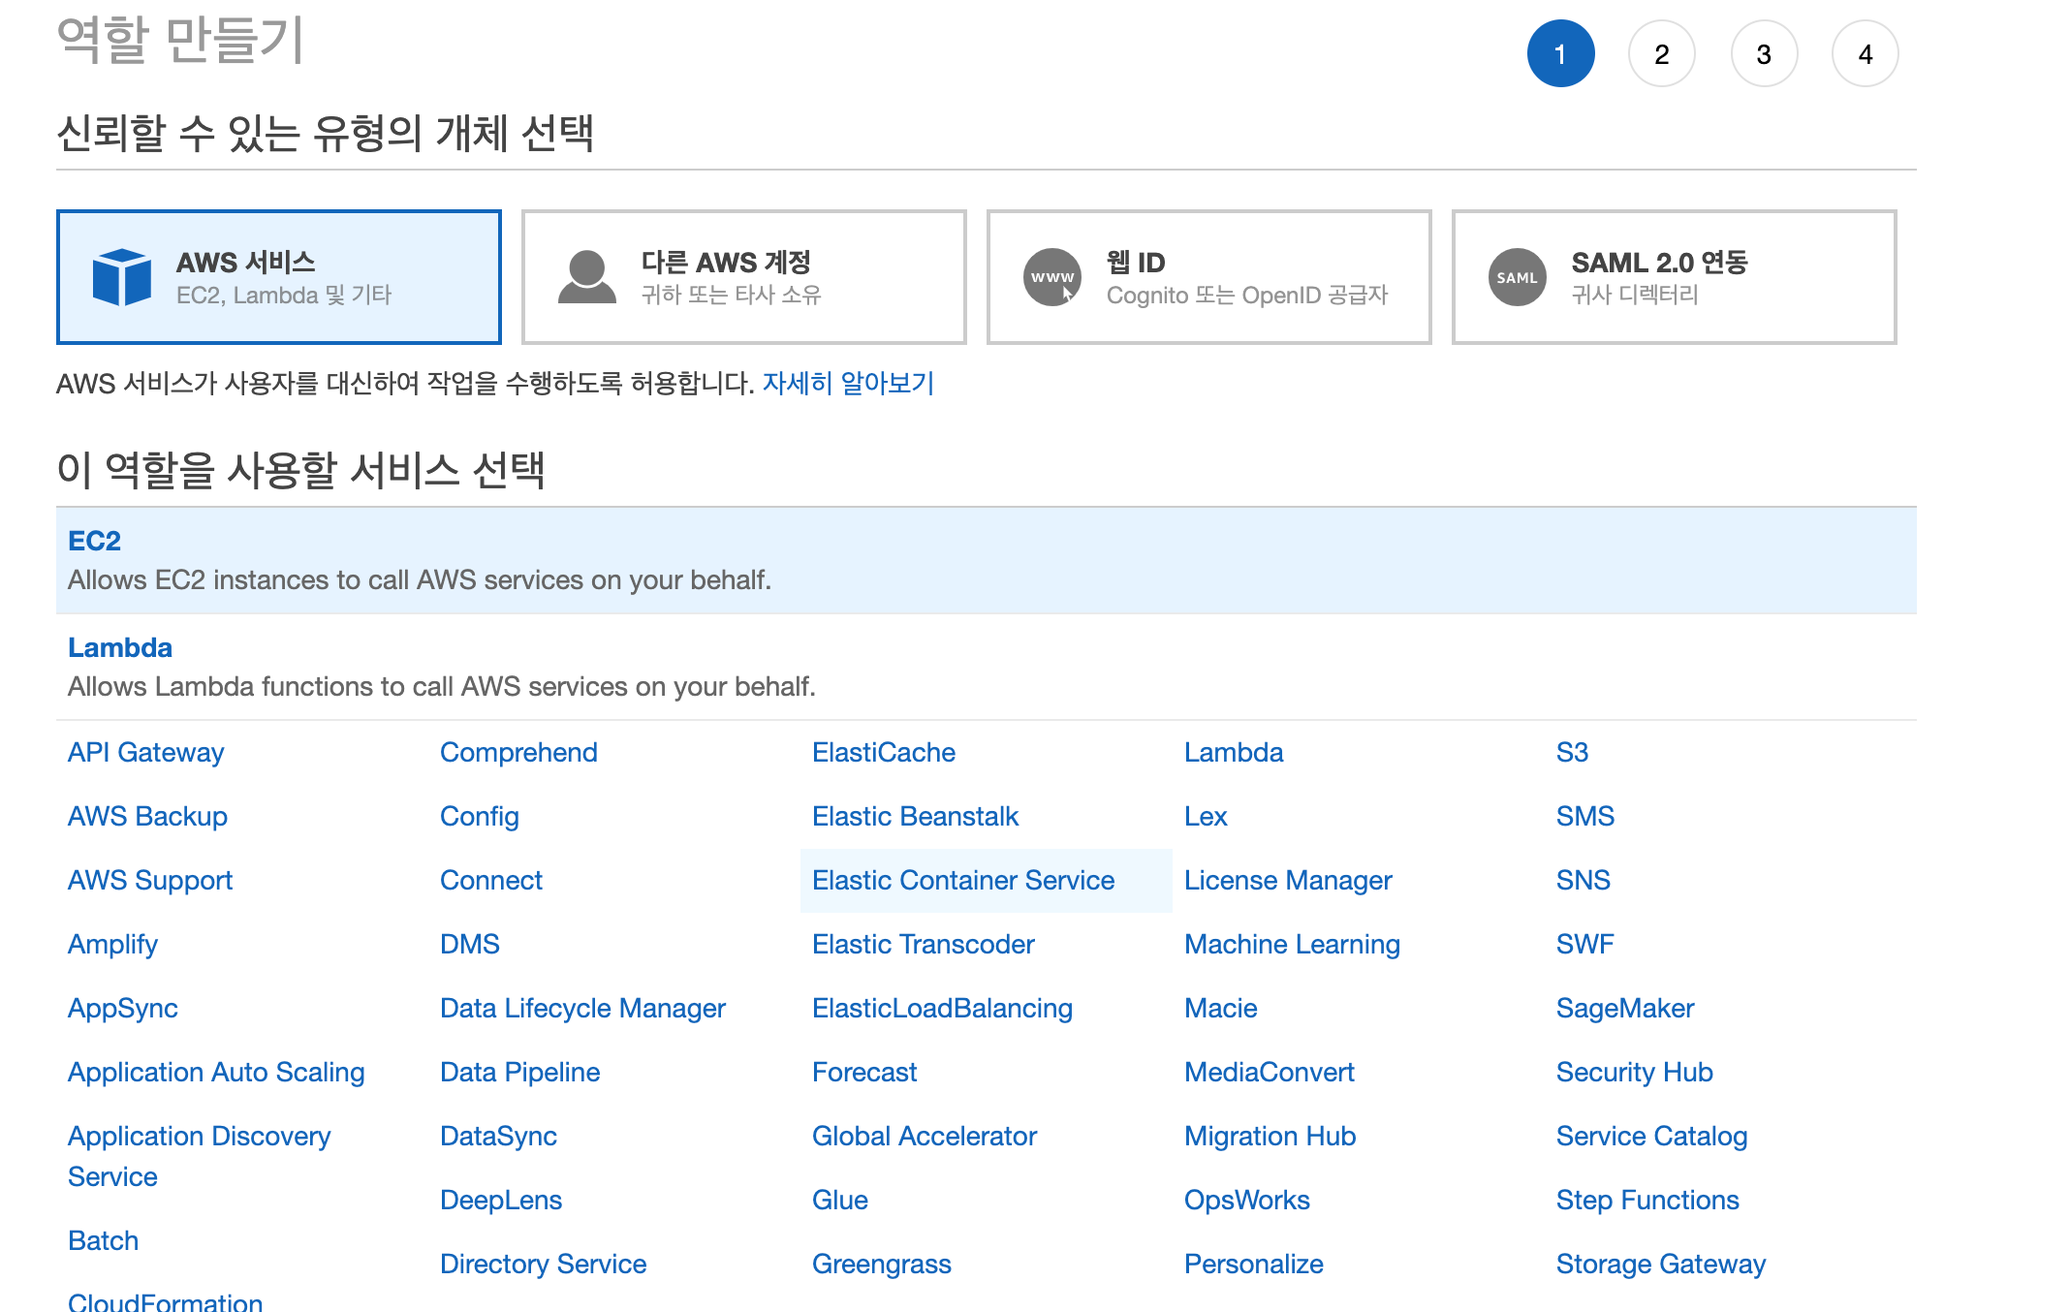Image resolution: width=2070 pixels, height=1312 pixels.
Task: Click the SAML 2.0 federation badge icon
Action: [1516, 277]
